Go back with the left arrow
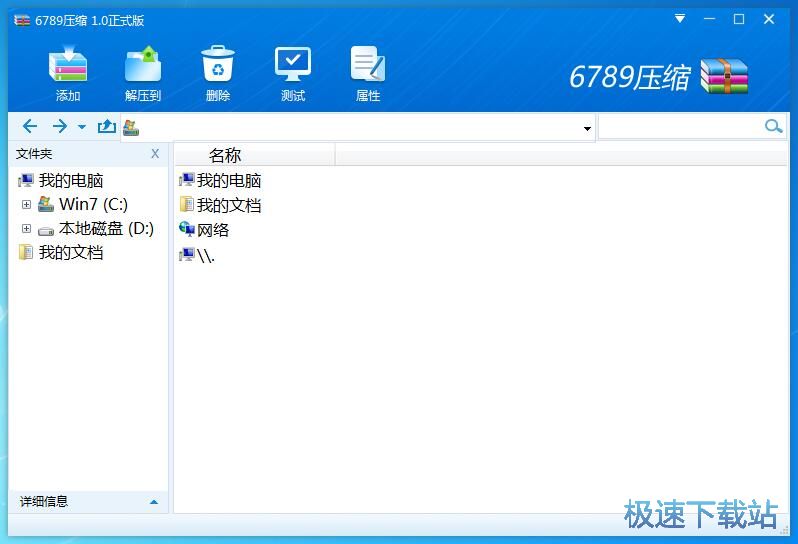The image size is (798, 544). (30, 126)
